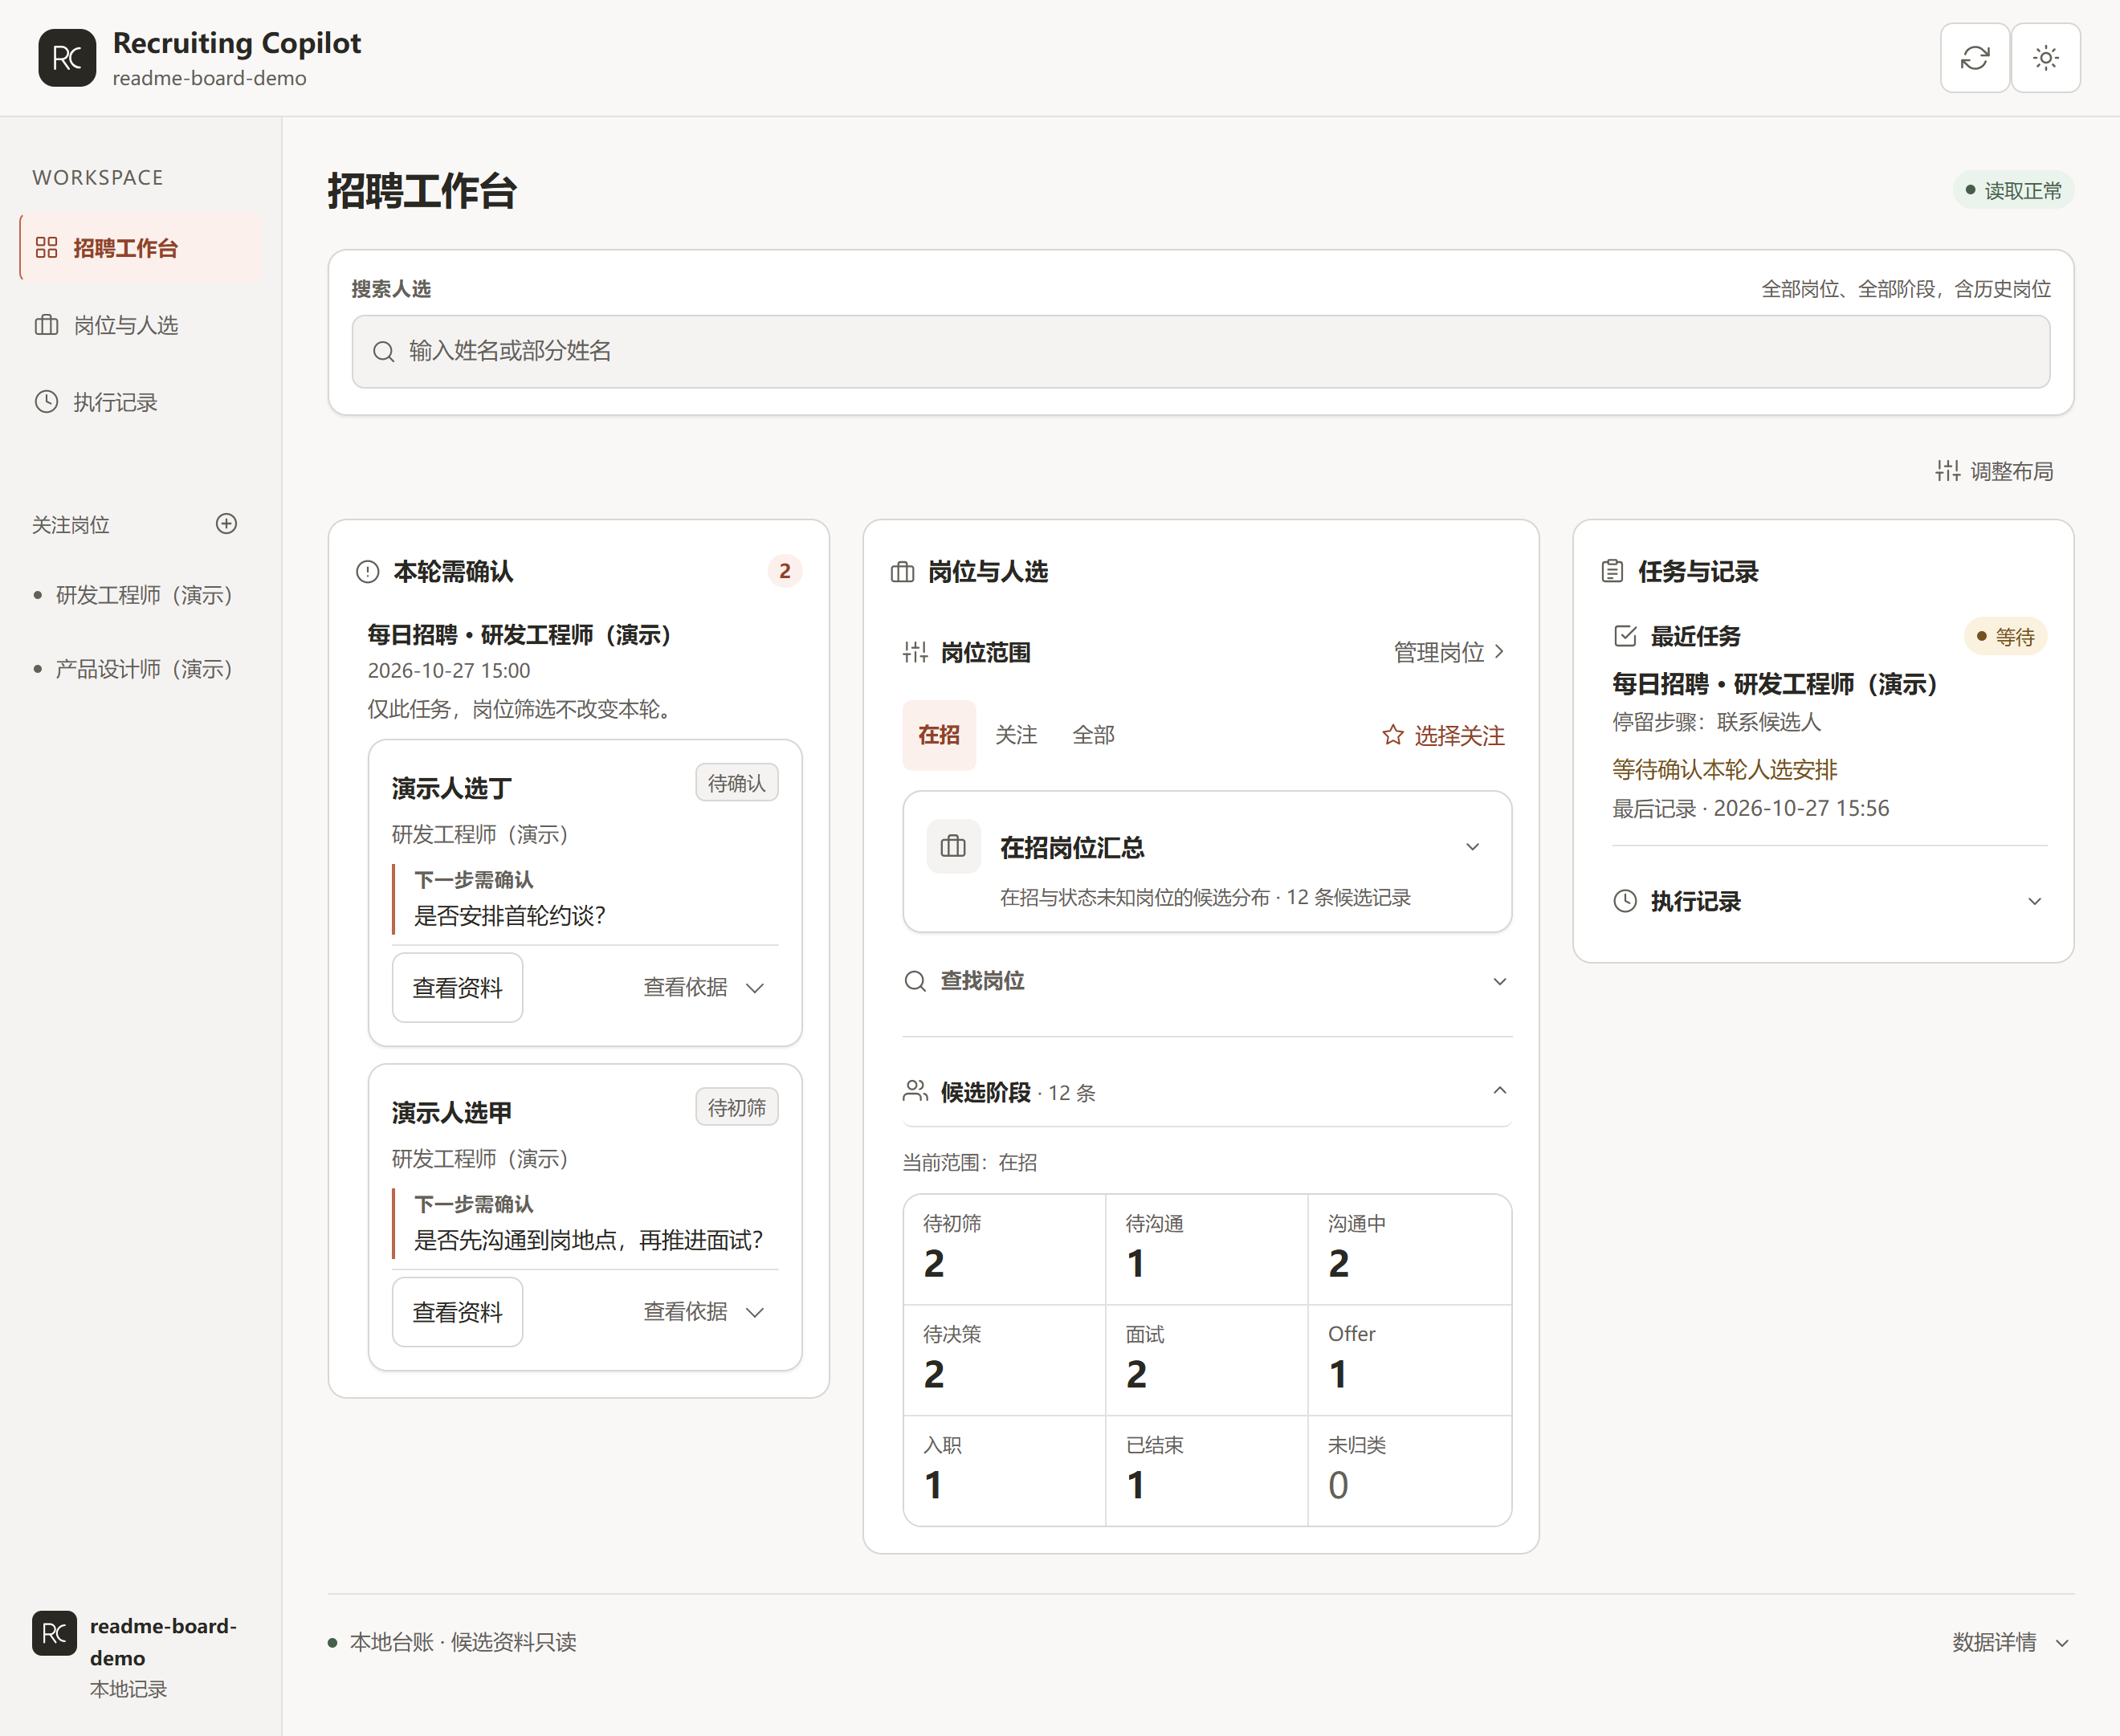The height and width of the screenshot is (1736, 2120).
Task: Expand the 在招岗位汇总 card chevron
Action: (1472, 847)
